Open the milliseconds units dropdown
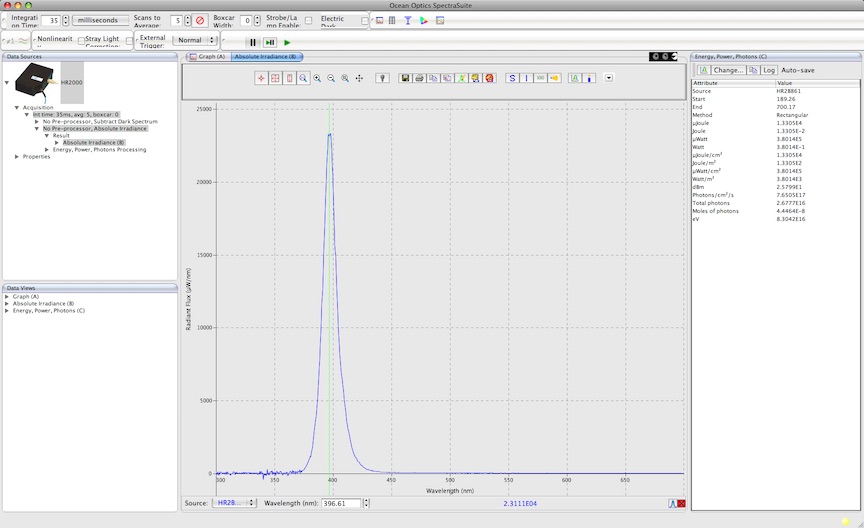This screenshot has height=528, width=864. pos(100,20)
